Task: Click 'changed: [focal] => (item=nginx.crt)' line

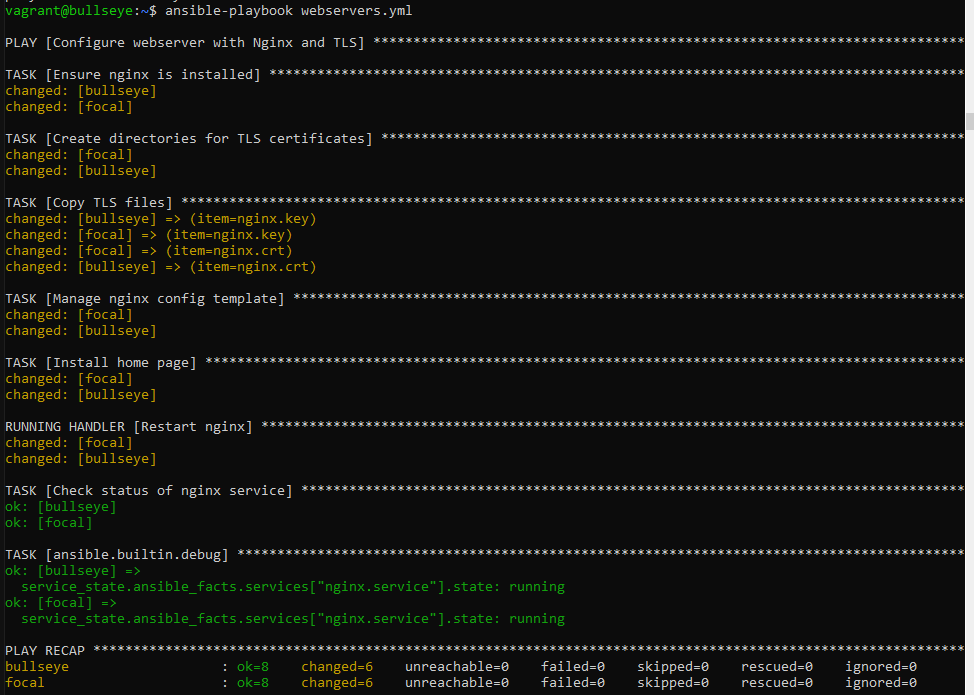Action: pos(148,251)
